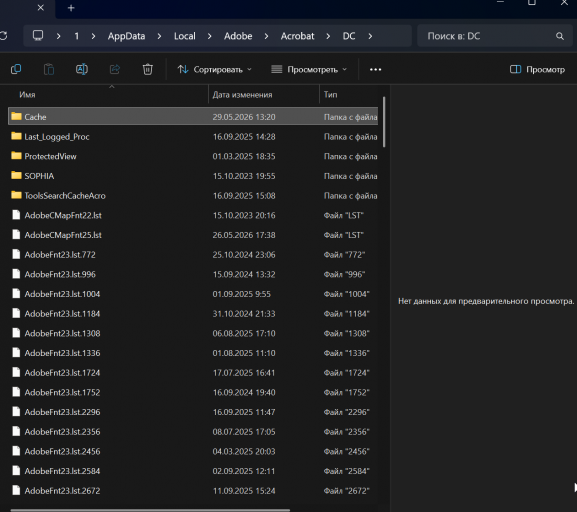Open the three-dot more options menu
This screenshot has height=512, width=577.
(375, 70)
